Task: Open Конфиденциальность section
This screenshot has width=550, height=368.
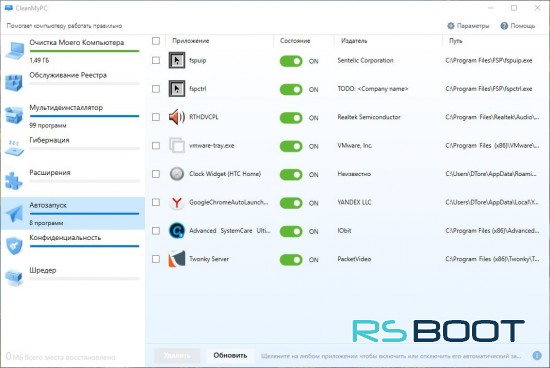Action: click(73, 246)
